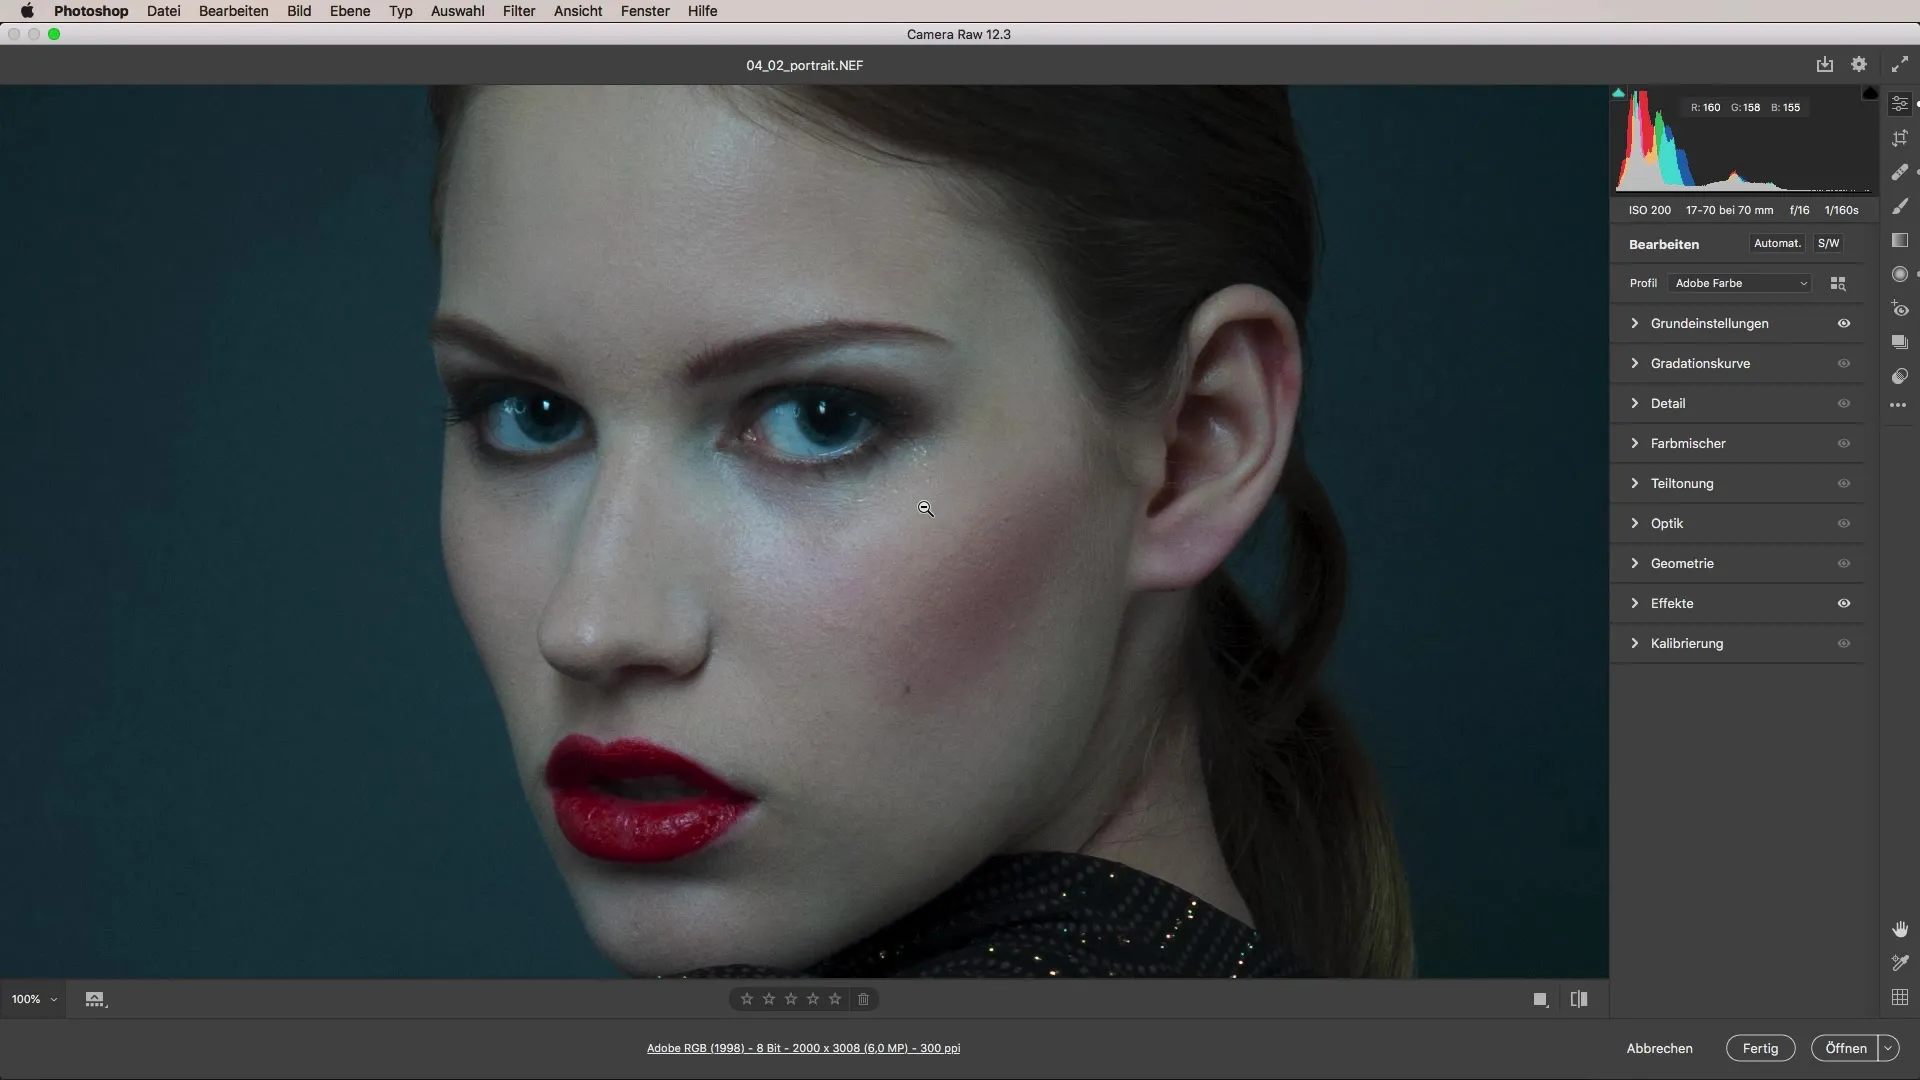Open the Adobe Farbe profile dropdown
This screenshot has width=1920, height=1080.
point(1740,283)
